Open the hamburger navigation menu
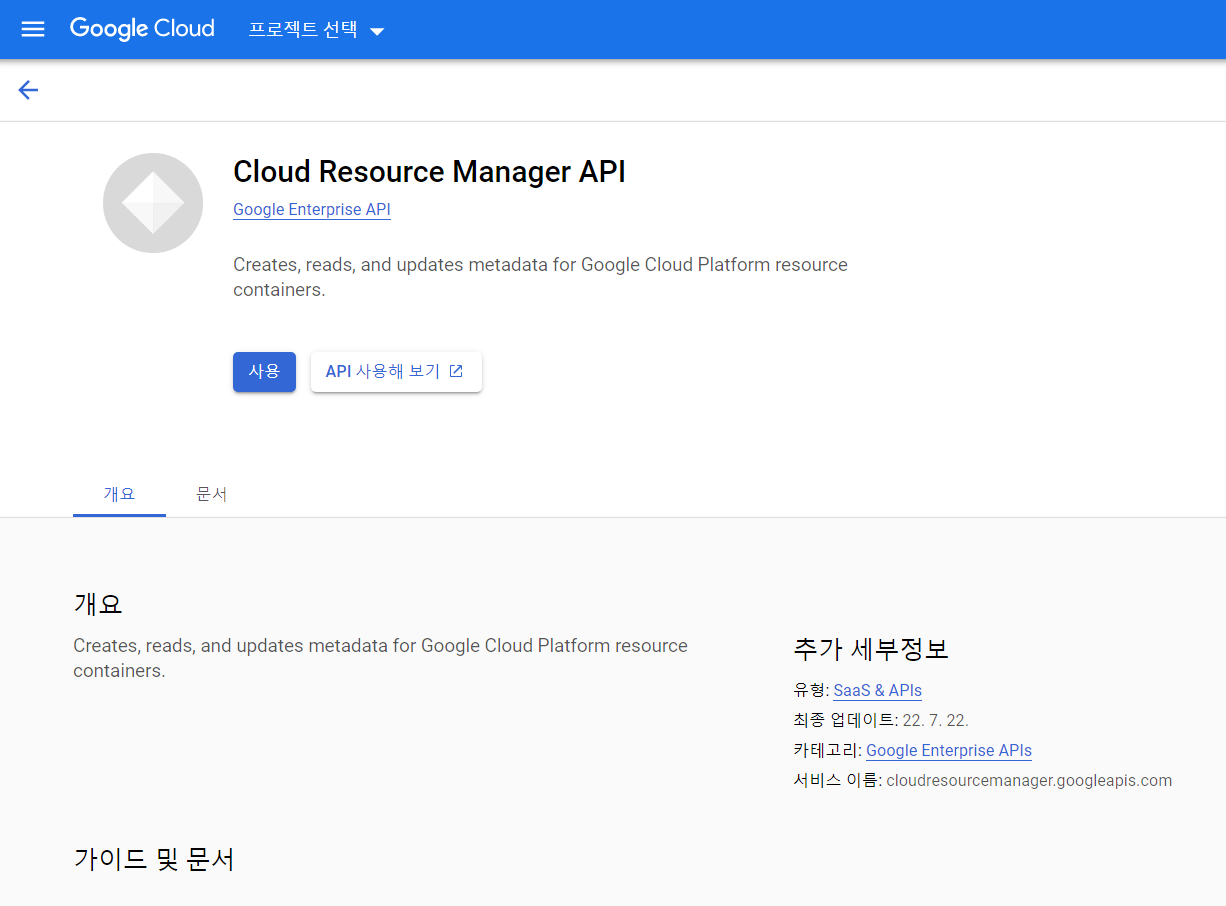Viewport: 1226px width, 906px height. click(33, 29)
